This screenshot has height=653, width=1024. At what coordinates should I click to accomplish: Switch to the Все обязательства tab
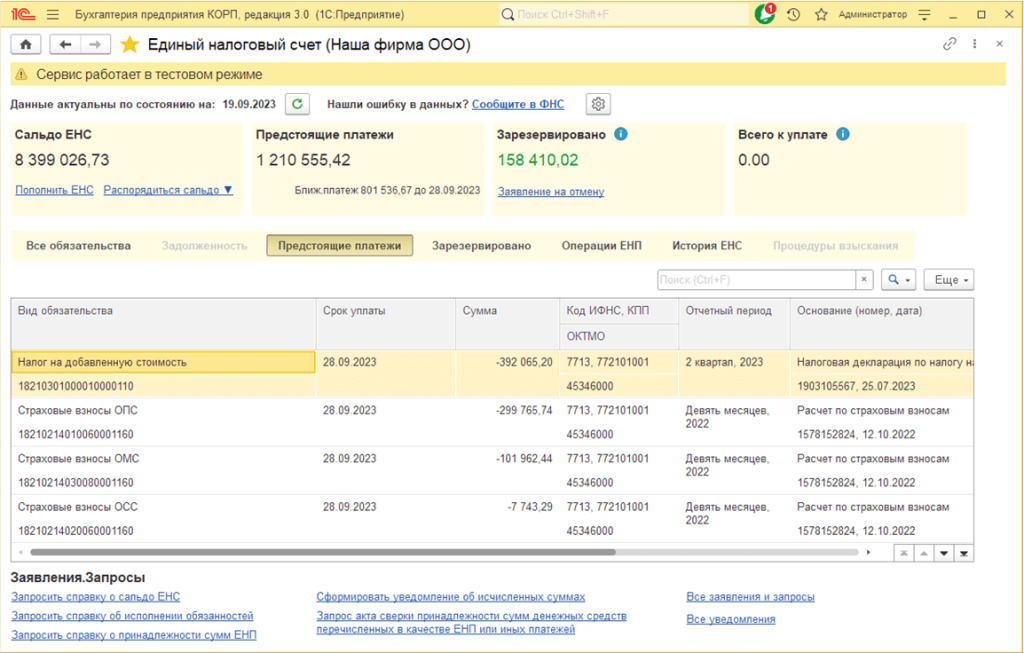78,246
